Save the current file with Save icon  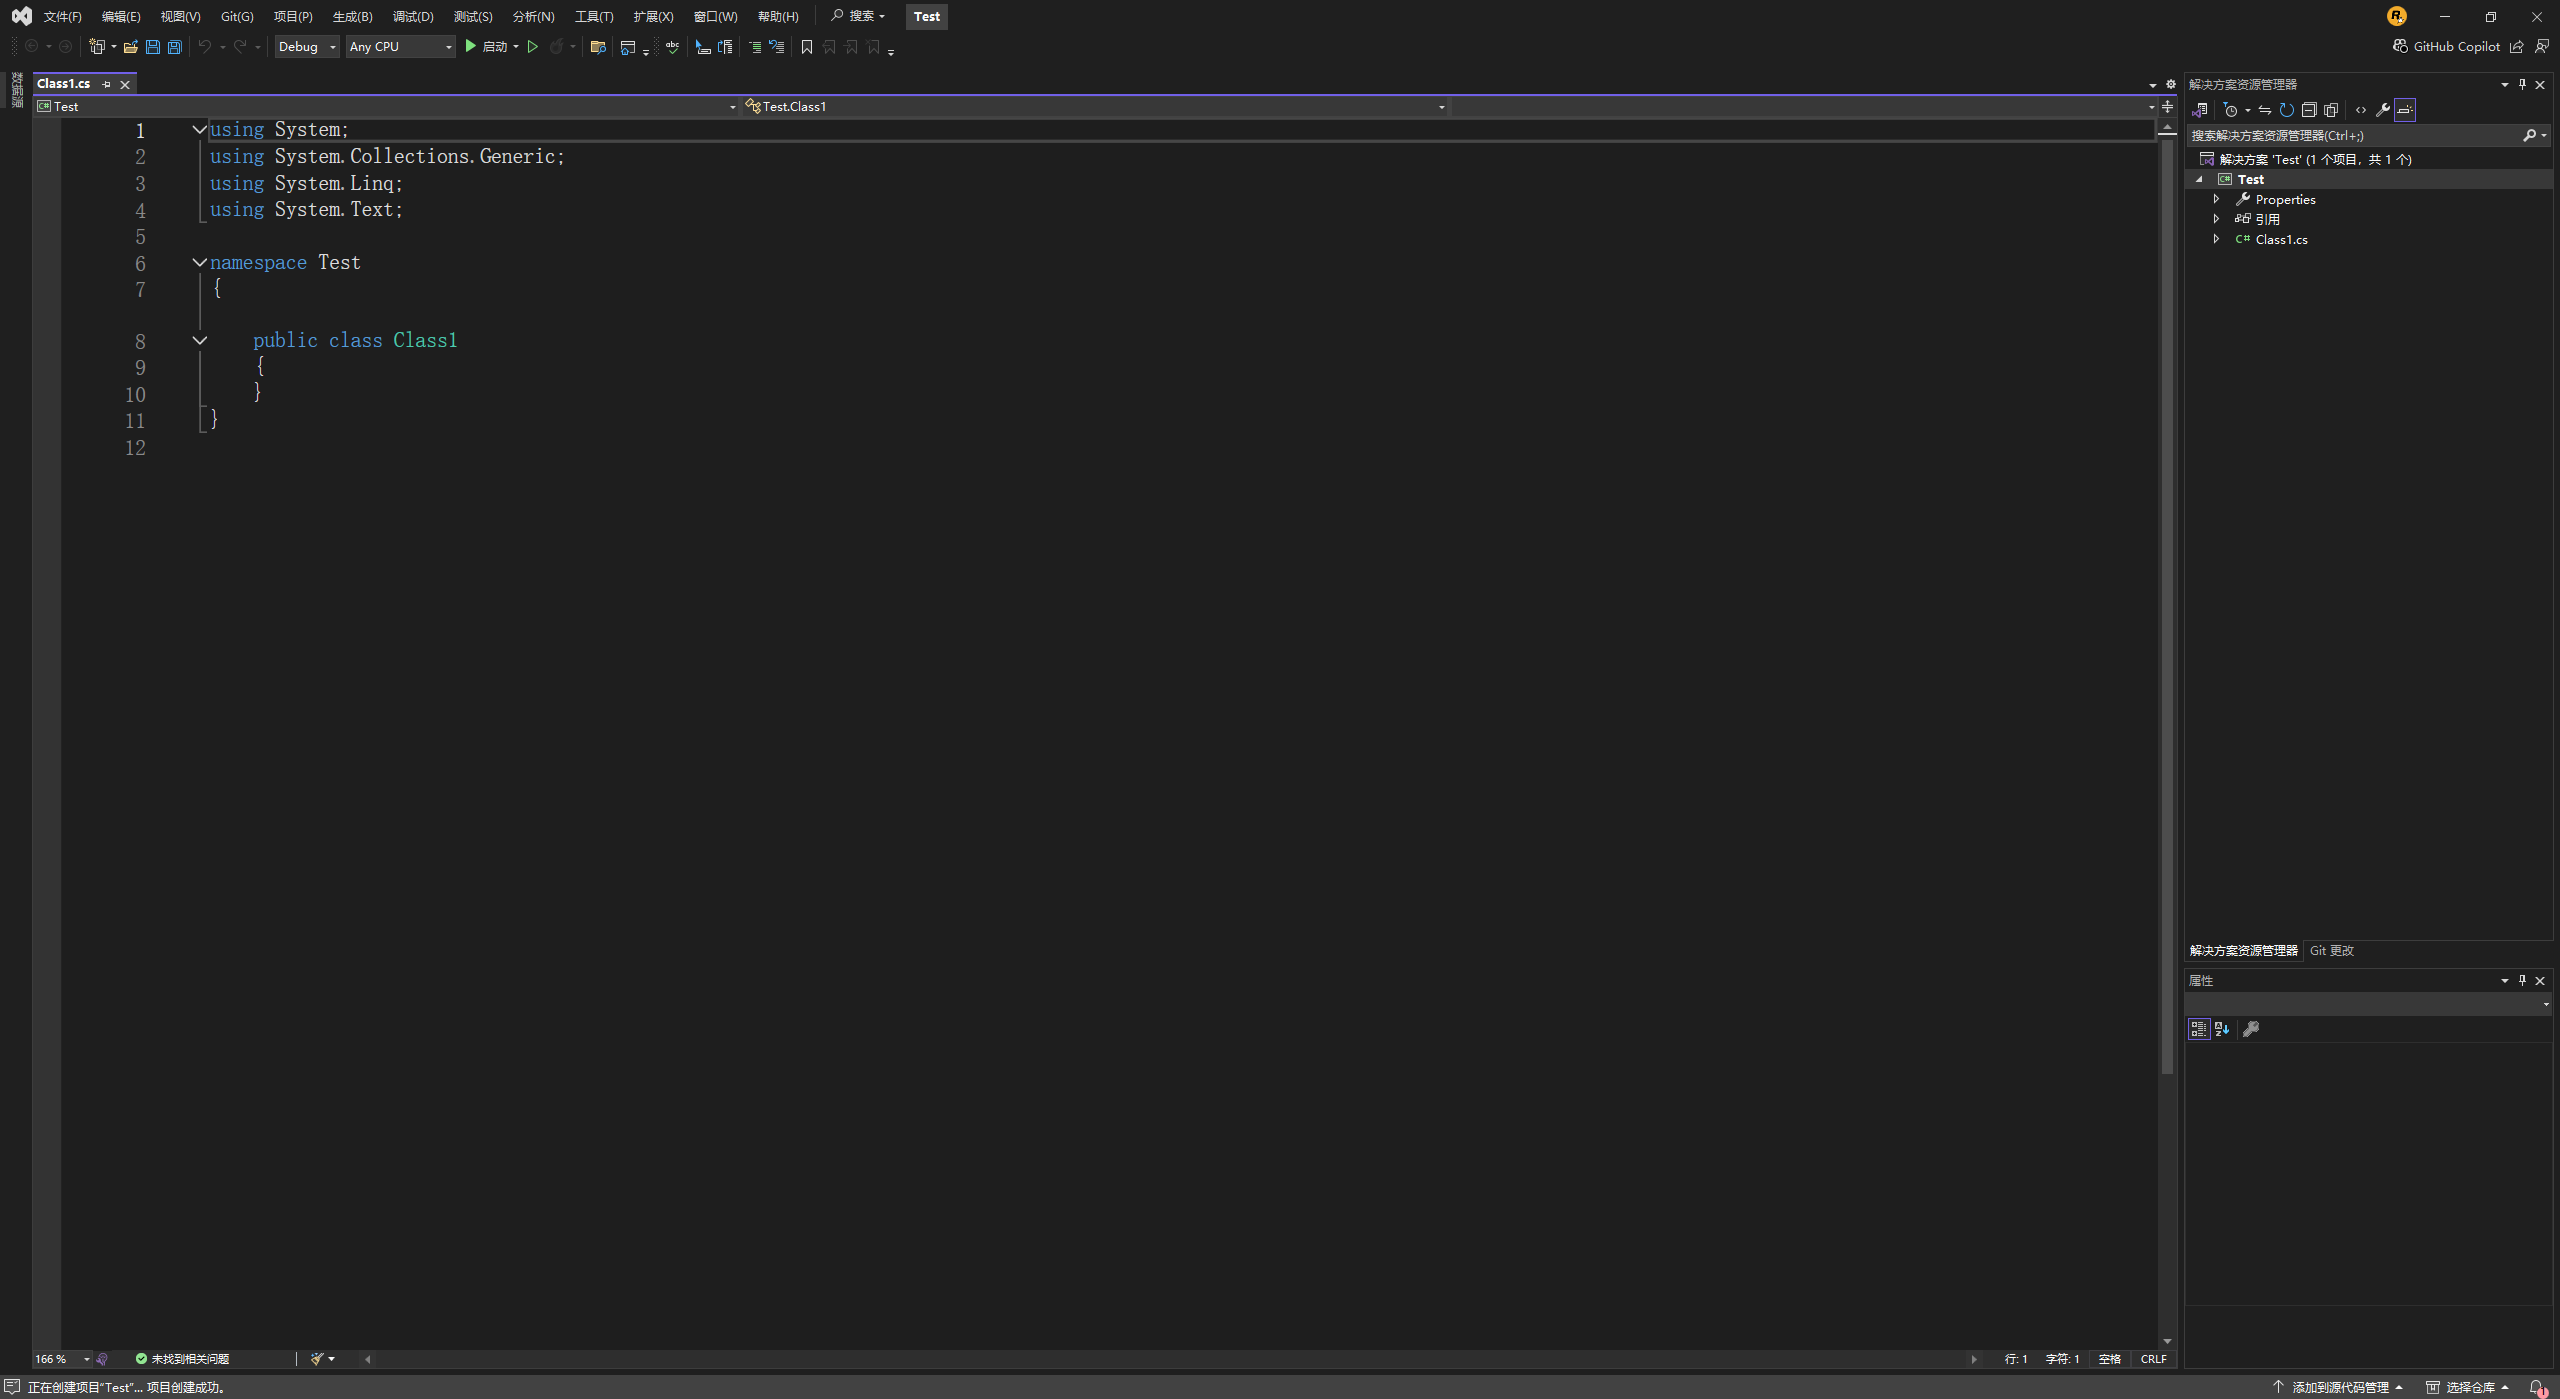pos(153,47)
